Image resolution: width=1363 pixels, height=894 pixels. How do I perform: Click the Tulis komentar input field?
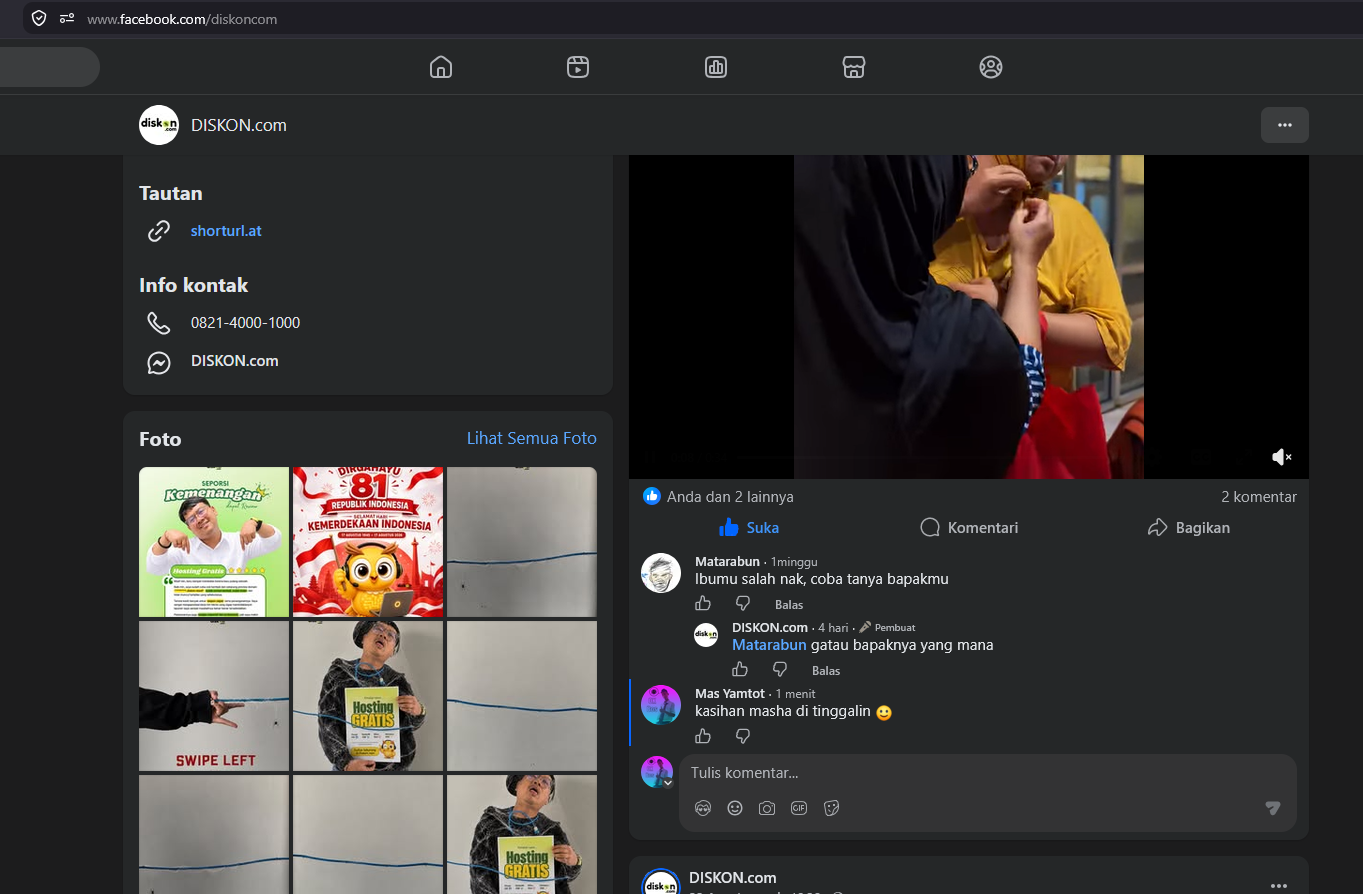[x=988, y=773]
